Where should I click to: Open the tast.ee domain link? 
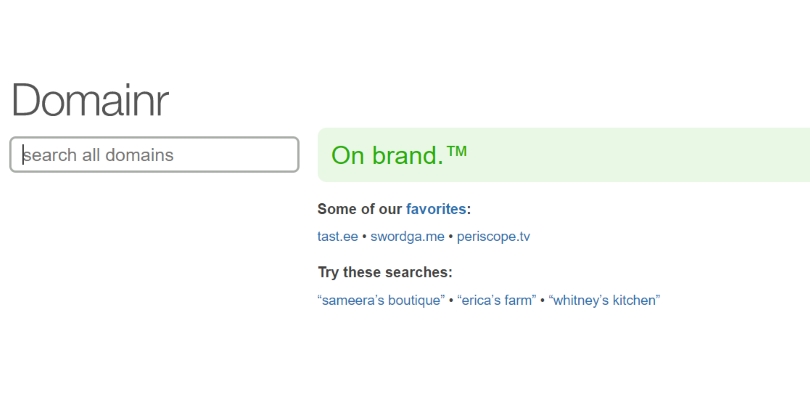[337, 237]
